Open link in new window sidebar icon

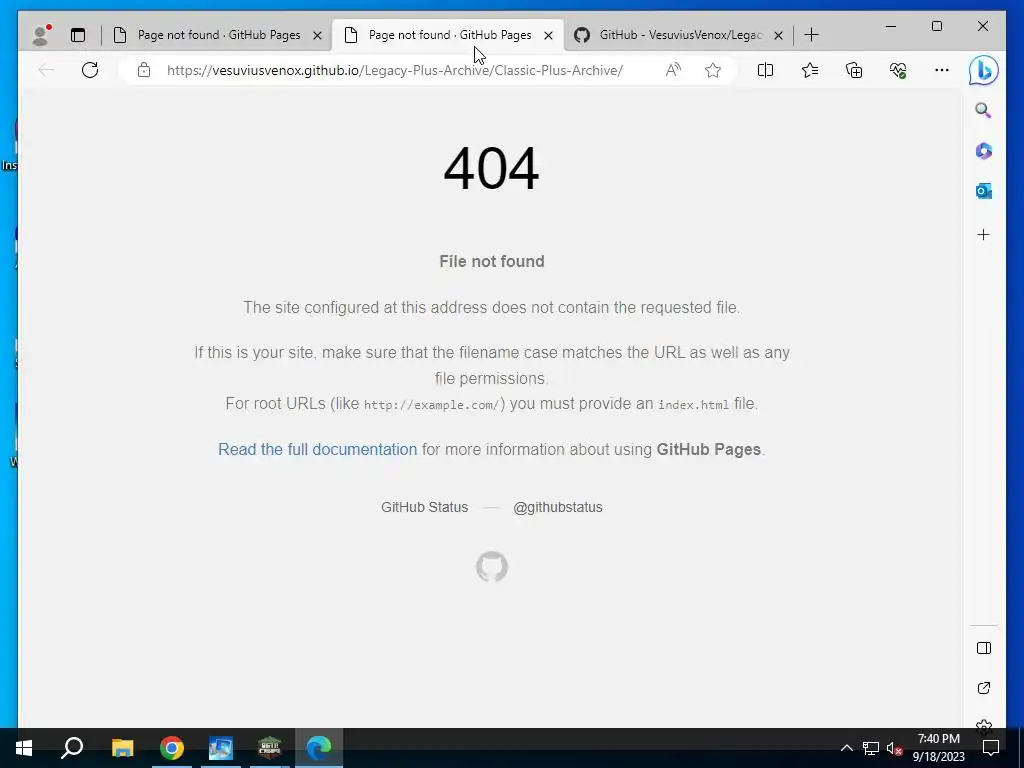(x=984, y=688)
